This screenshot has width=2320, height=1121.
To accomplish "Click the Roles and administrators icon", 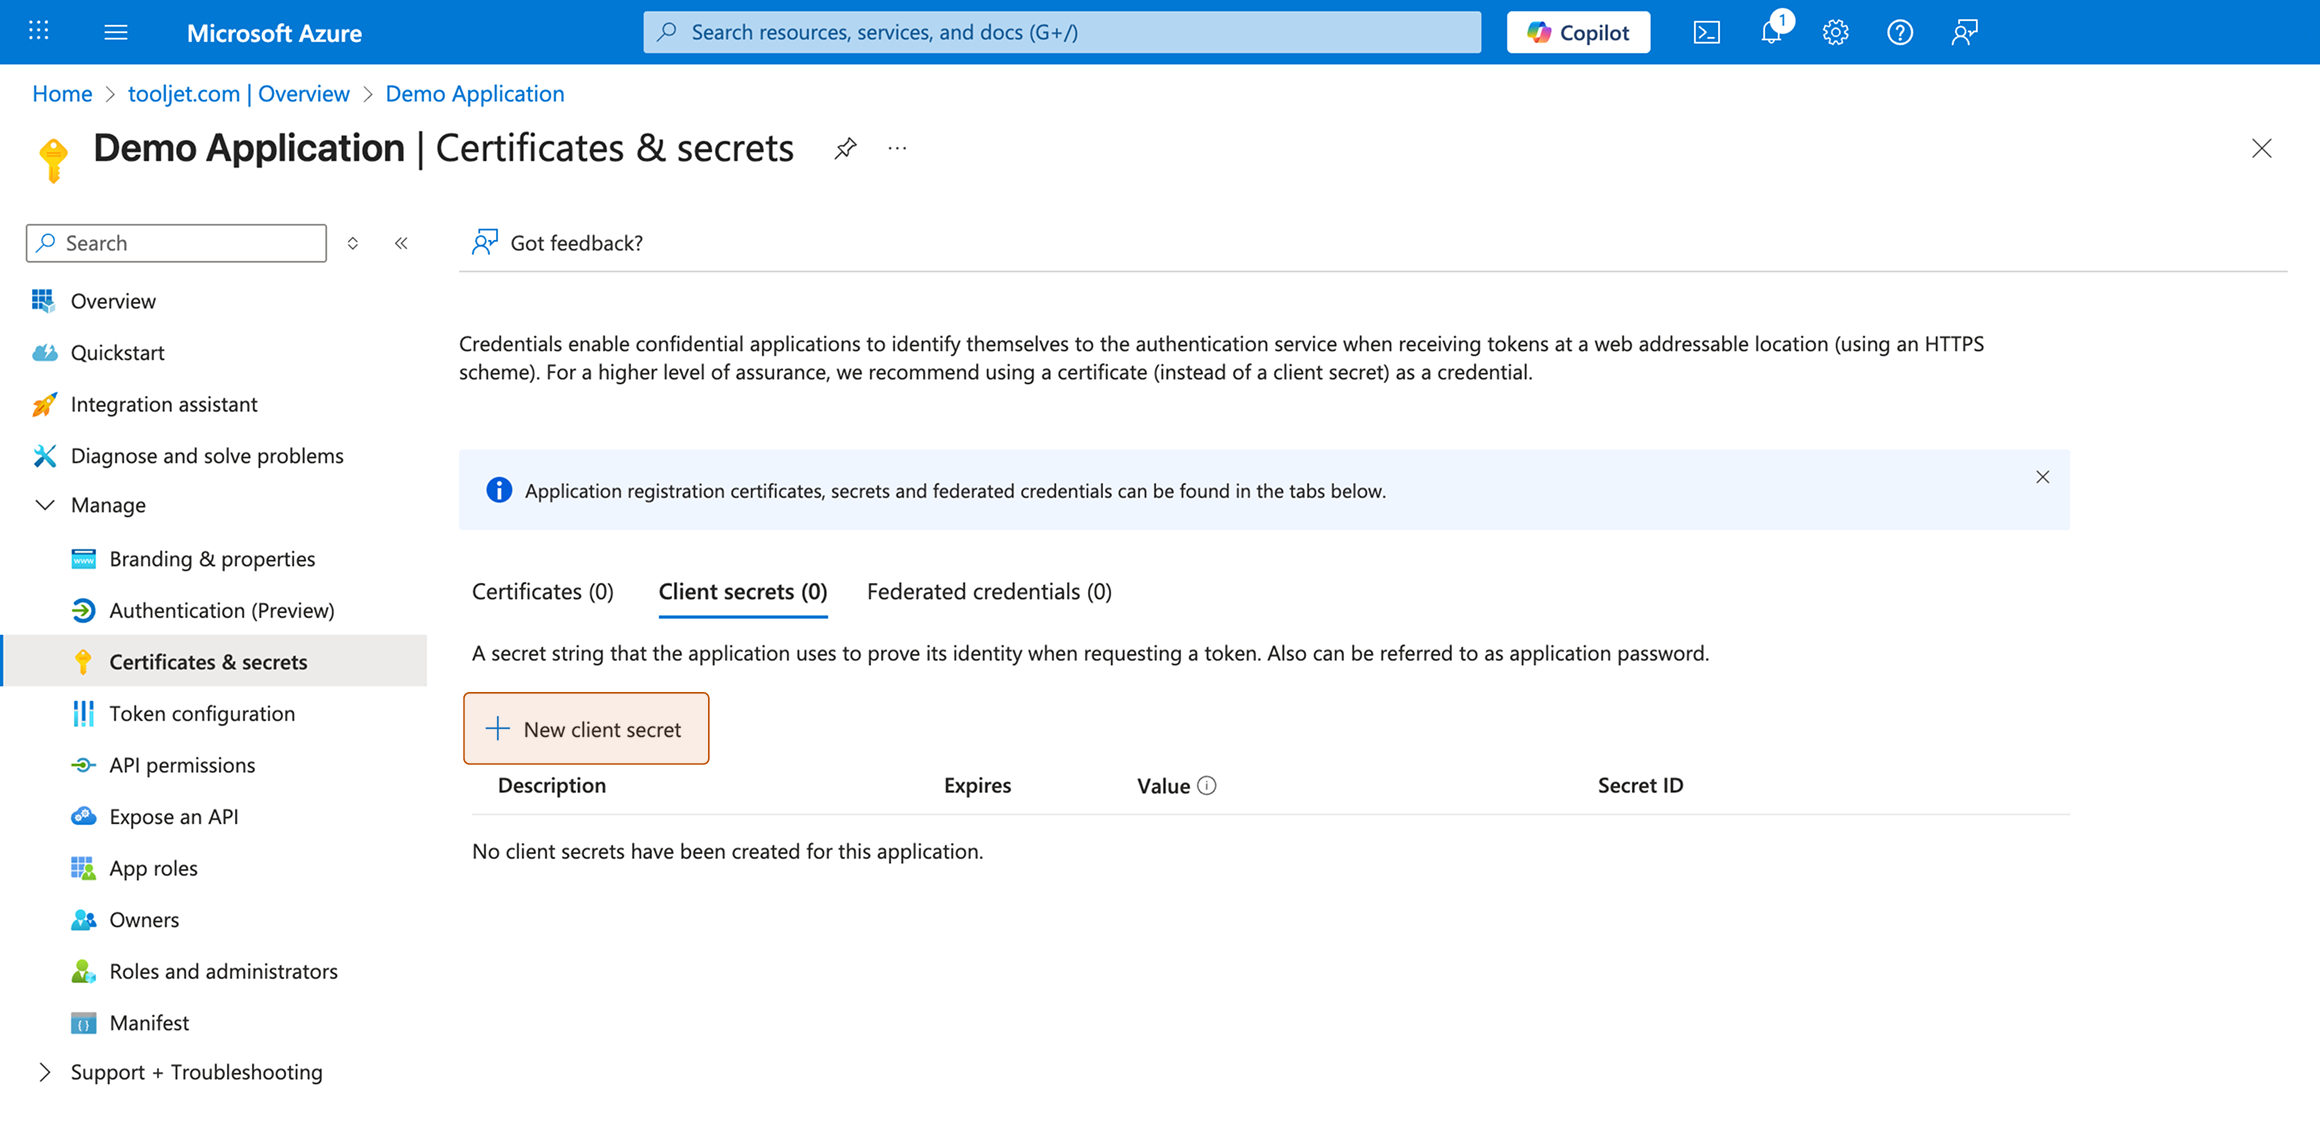I will click(x=83, y=971).
